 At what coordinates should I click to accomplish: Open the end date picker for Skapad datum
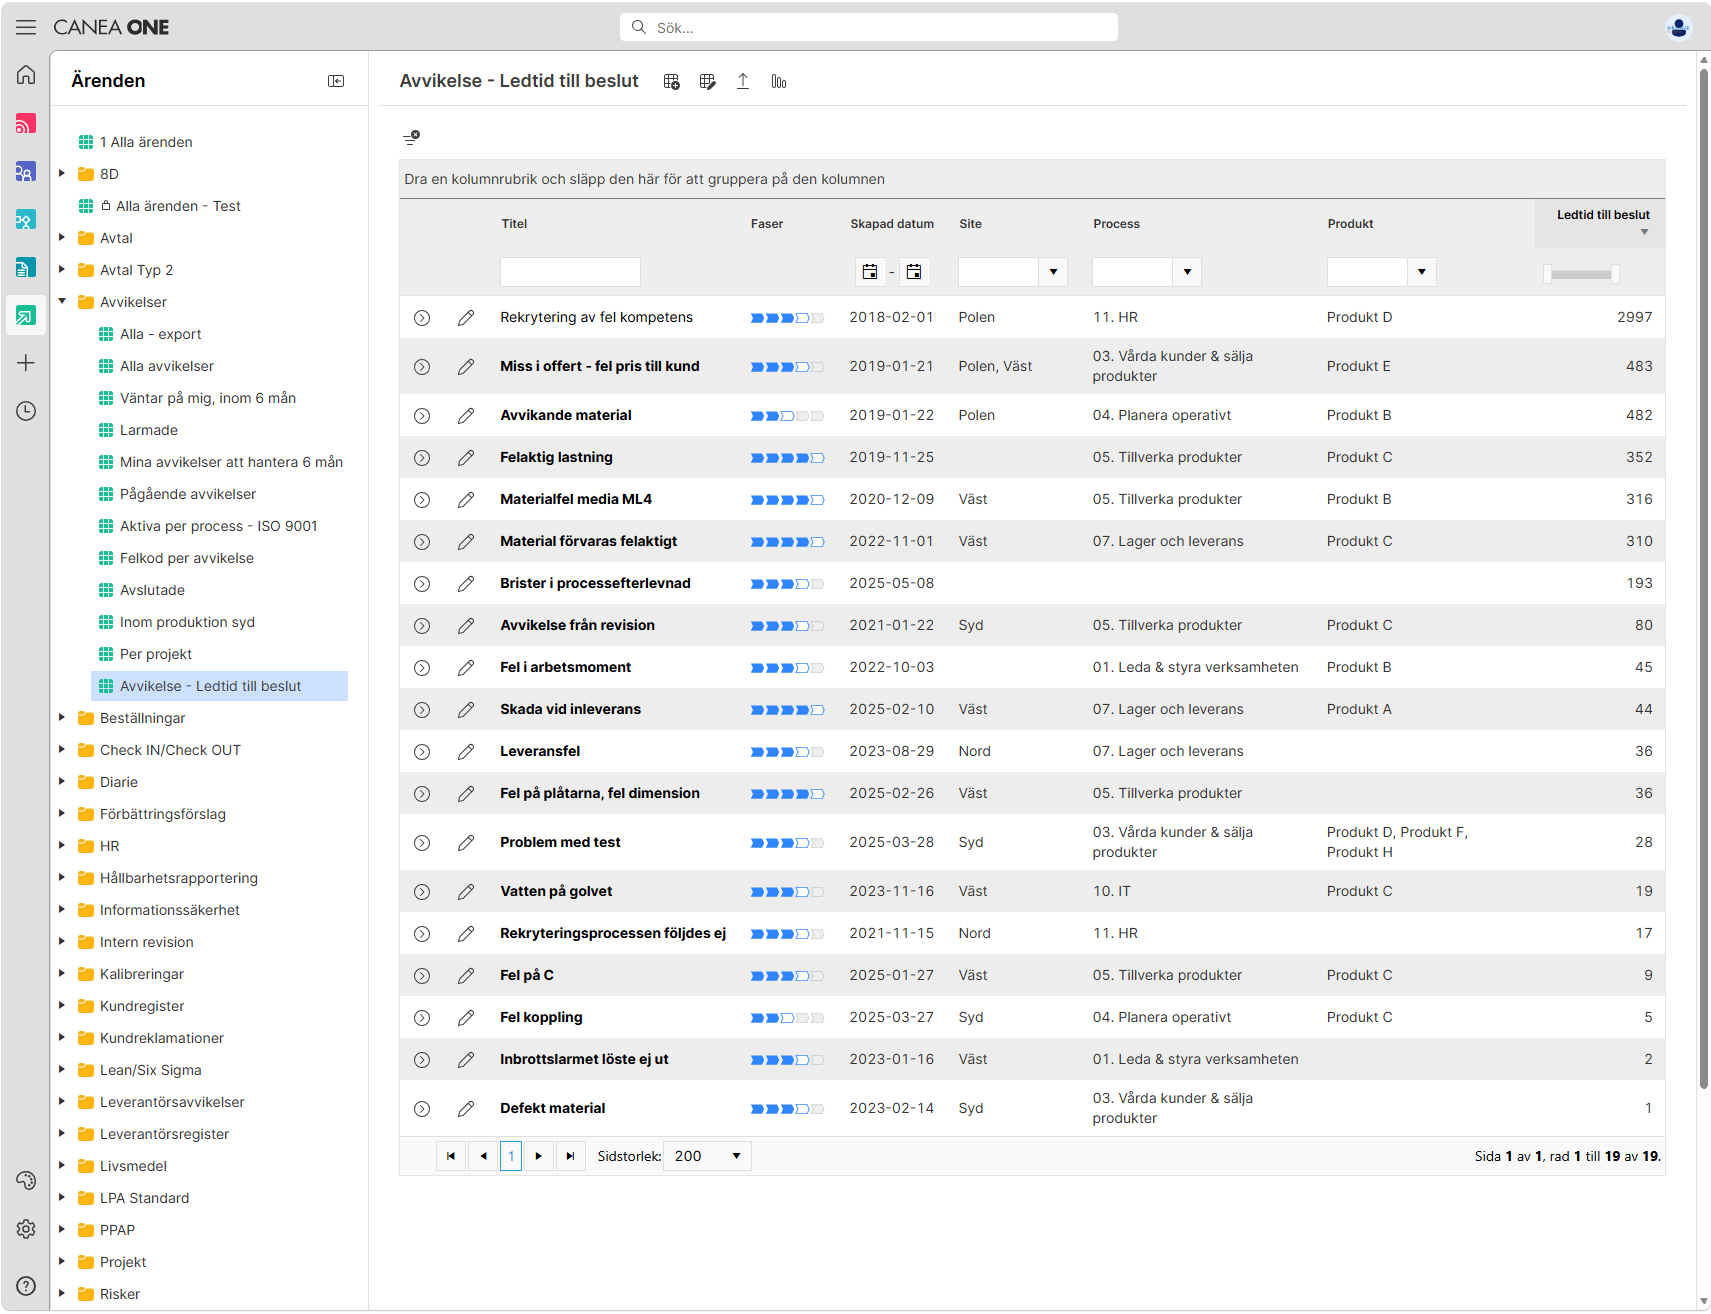tap(914, 272)
